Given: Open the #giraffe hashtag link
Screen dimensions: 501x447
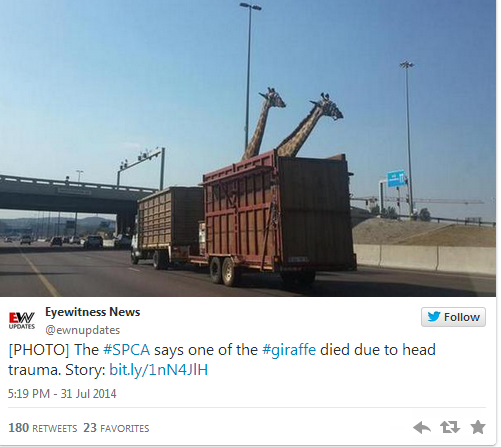Looking at the screenshot, I should point(289,350).
